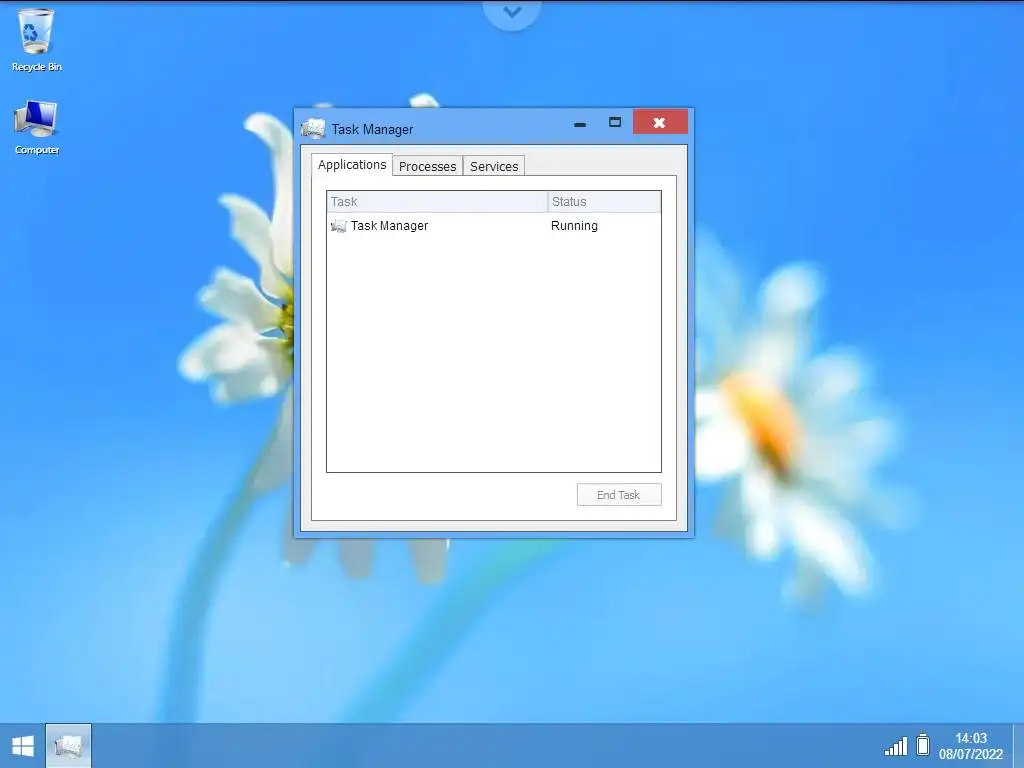Click the Running status cell
This screenshot has width=1024, height=768.
[574, 226]
